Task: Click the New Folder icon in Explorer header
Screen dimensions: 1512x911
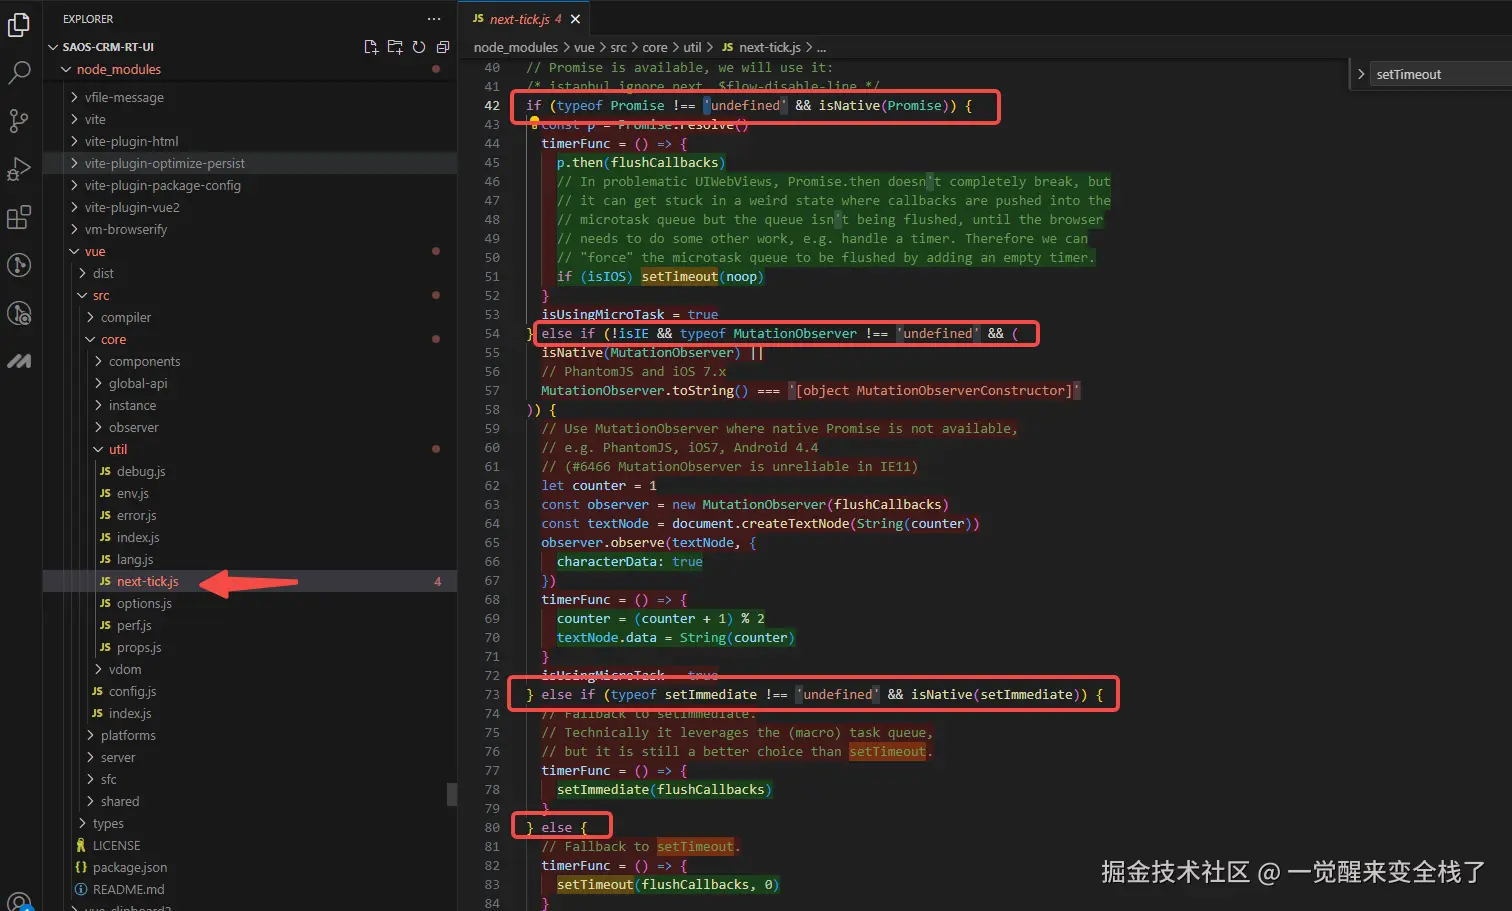Action: [395, 47]
